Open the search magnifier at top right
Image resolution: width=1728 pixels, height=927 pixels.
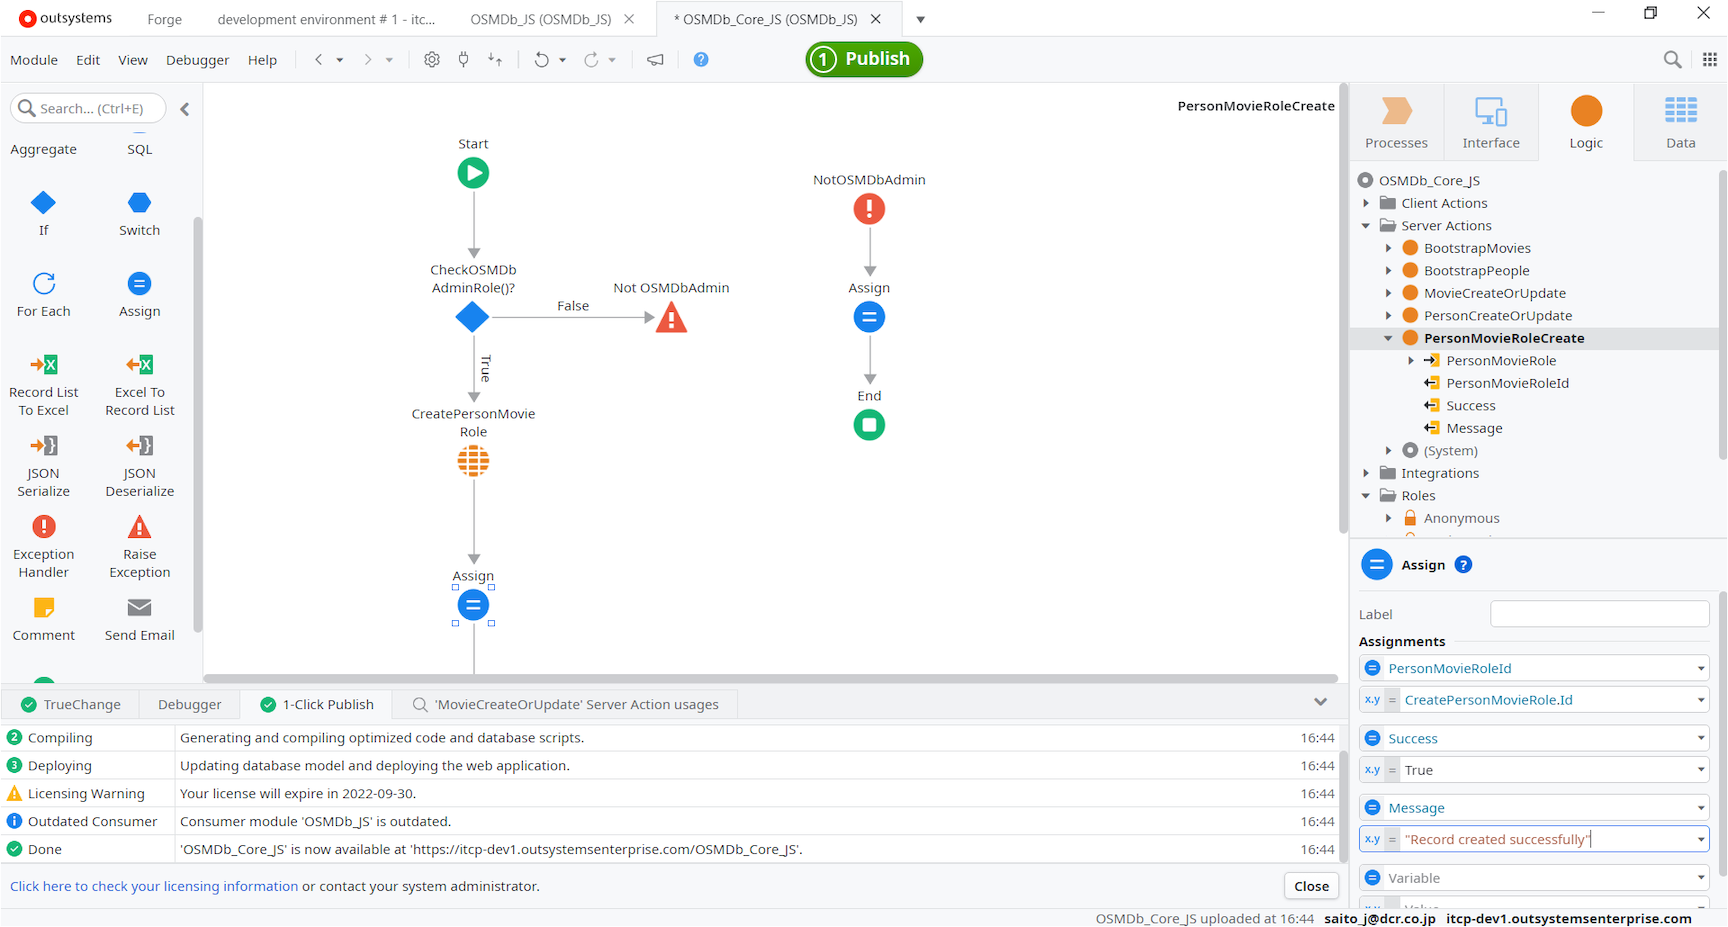1672,60
